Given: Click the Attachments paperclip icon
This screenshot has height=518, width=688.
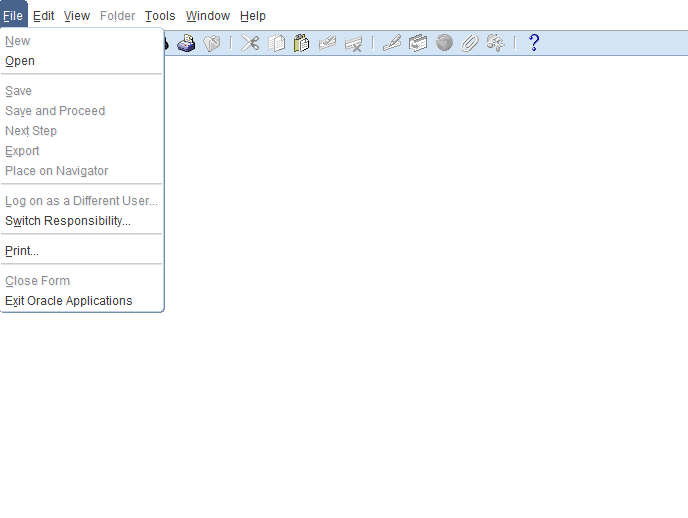Looking at the screenshot, I should [x=469, y=43].
